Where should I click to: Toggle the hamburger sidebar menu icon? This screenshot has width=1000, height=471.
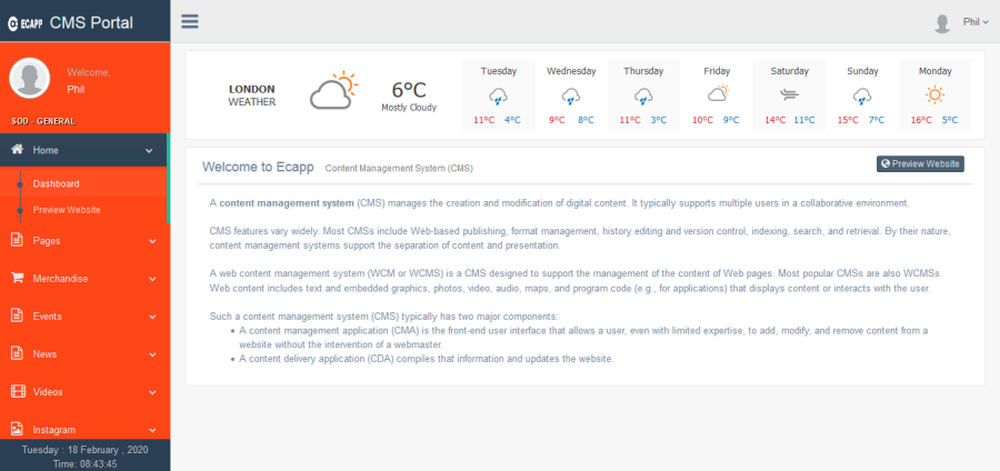[189, 21]
